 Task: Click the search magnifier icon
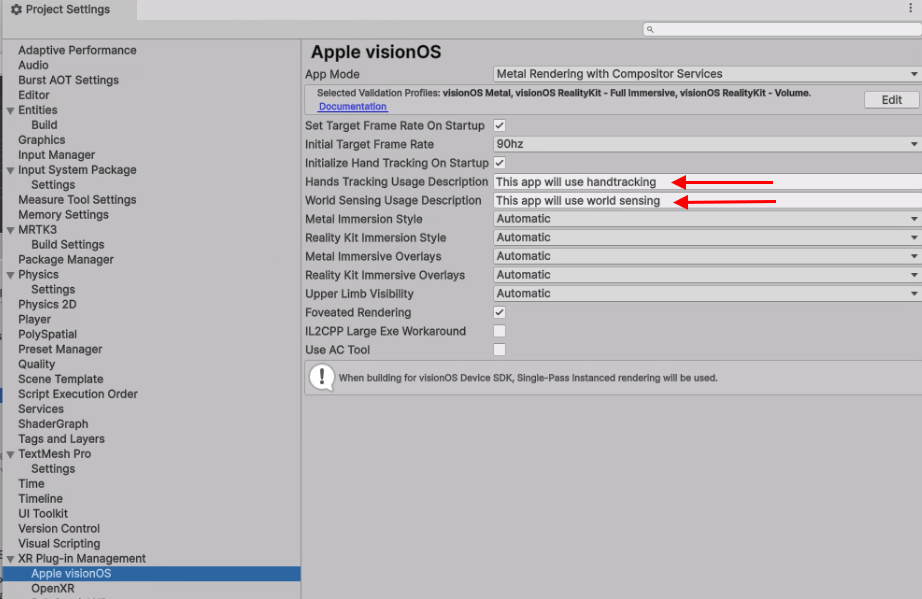[650, 29]
